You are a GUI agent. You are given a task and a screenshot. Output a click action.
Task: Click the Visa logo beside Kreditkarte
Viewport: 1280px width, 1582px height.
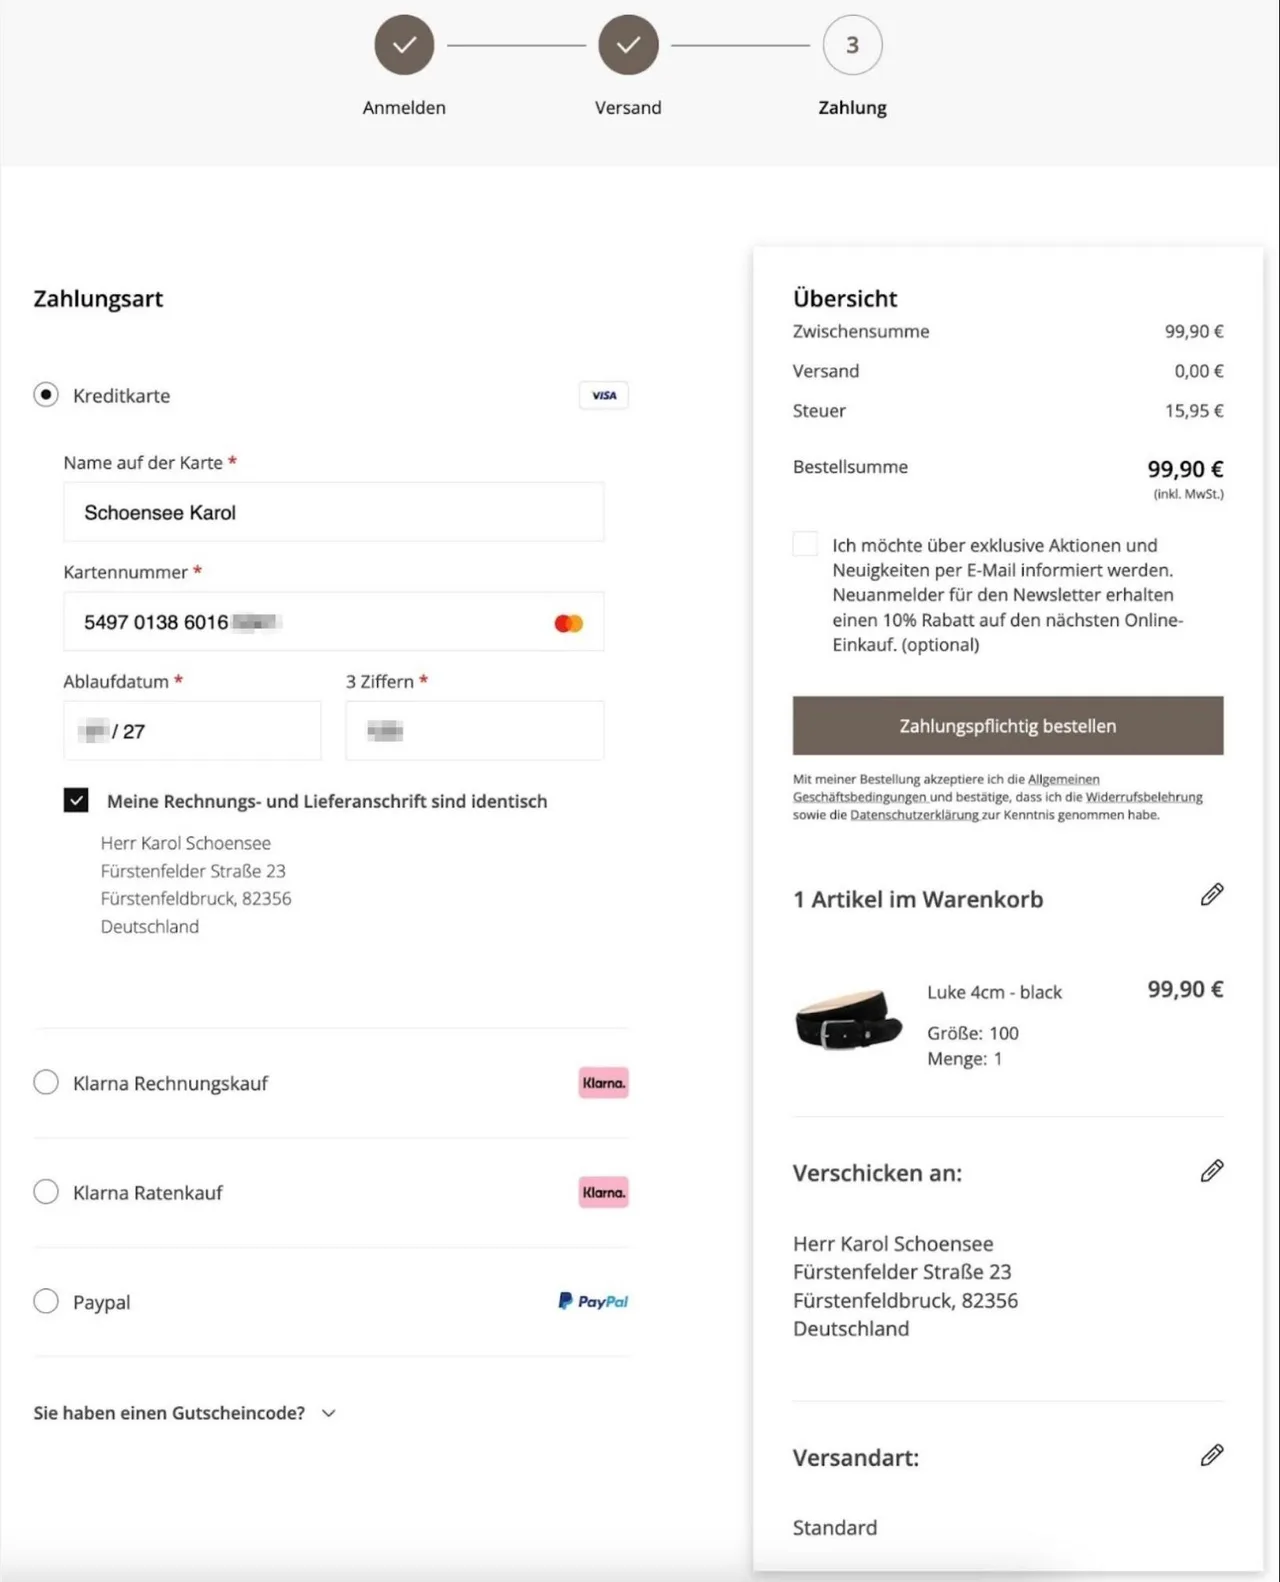[x=604, y=395]
